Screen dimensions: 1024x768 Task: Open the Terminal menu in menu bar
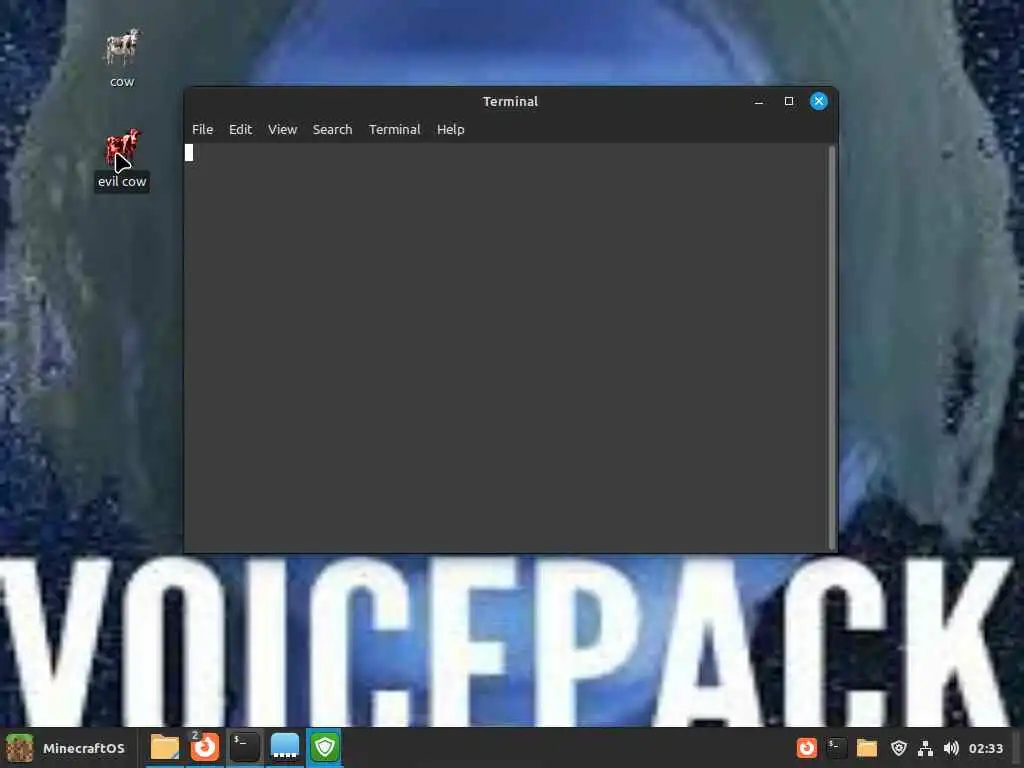(394, 129)
